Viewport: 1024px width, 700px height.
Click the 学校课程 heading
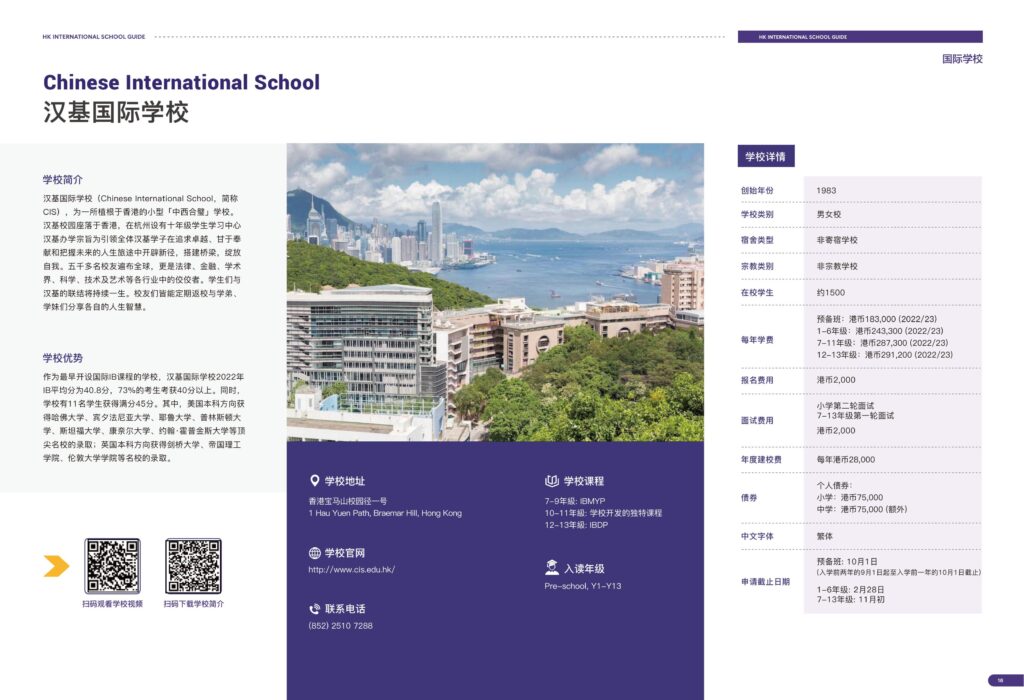[584, 481]
